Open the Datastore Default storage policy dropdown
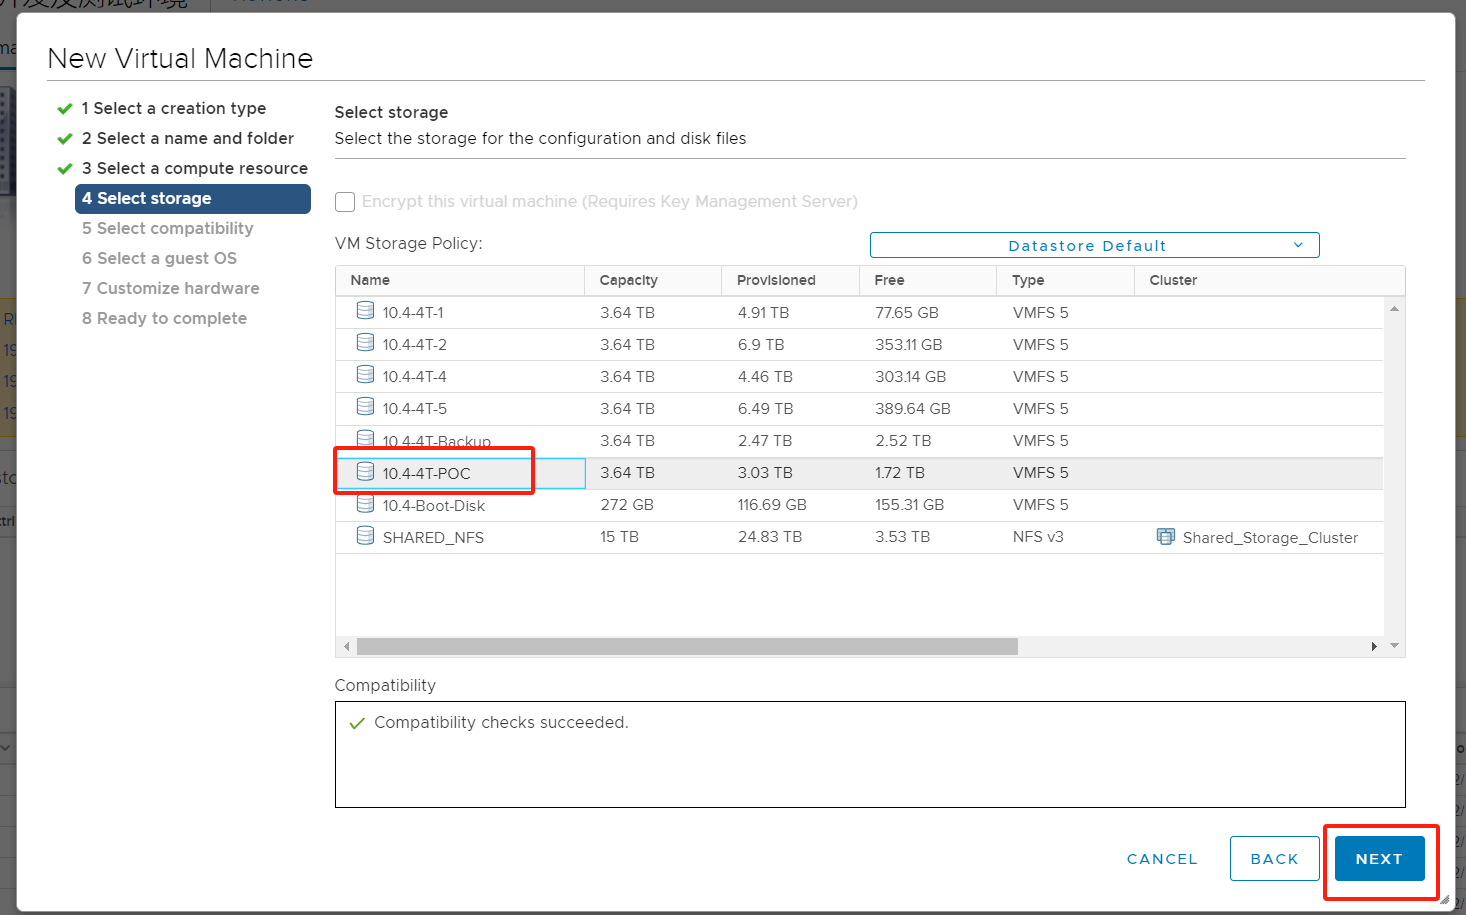 tap(1094, 245)
